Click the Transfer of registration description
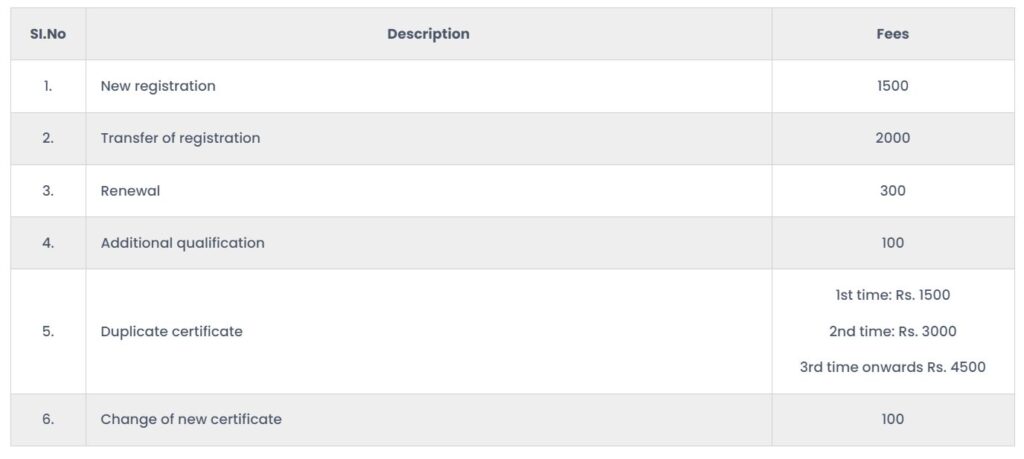 (x=180, y=138)
